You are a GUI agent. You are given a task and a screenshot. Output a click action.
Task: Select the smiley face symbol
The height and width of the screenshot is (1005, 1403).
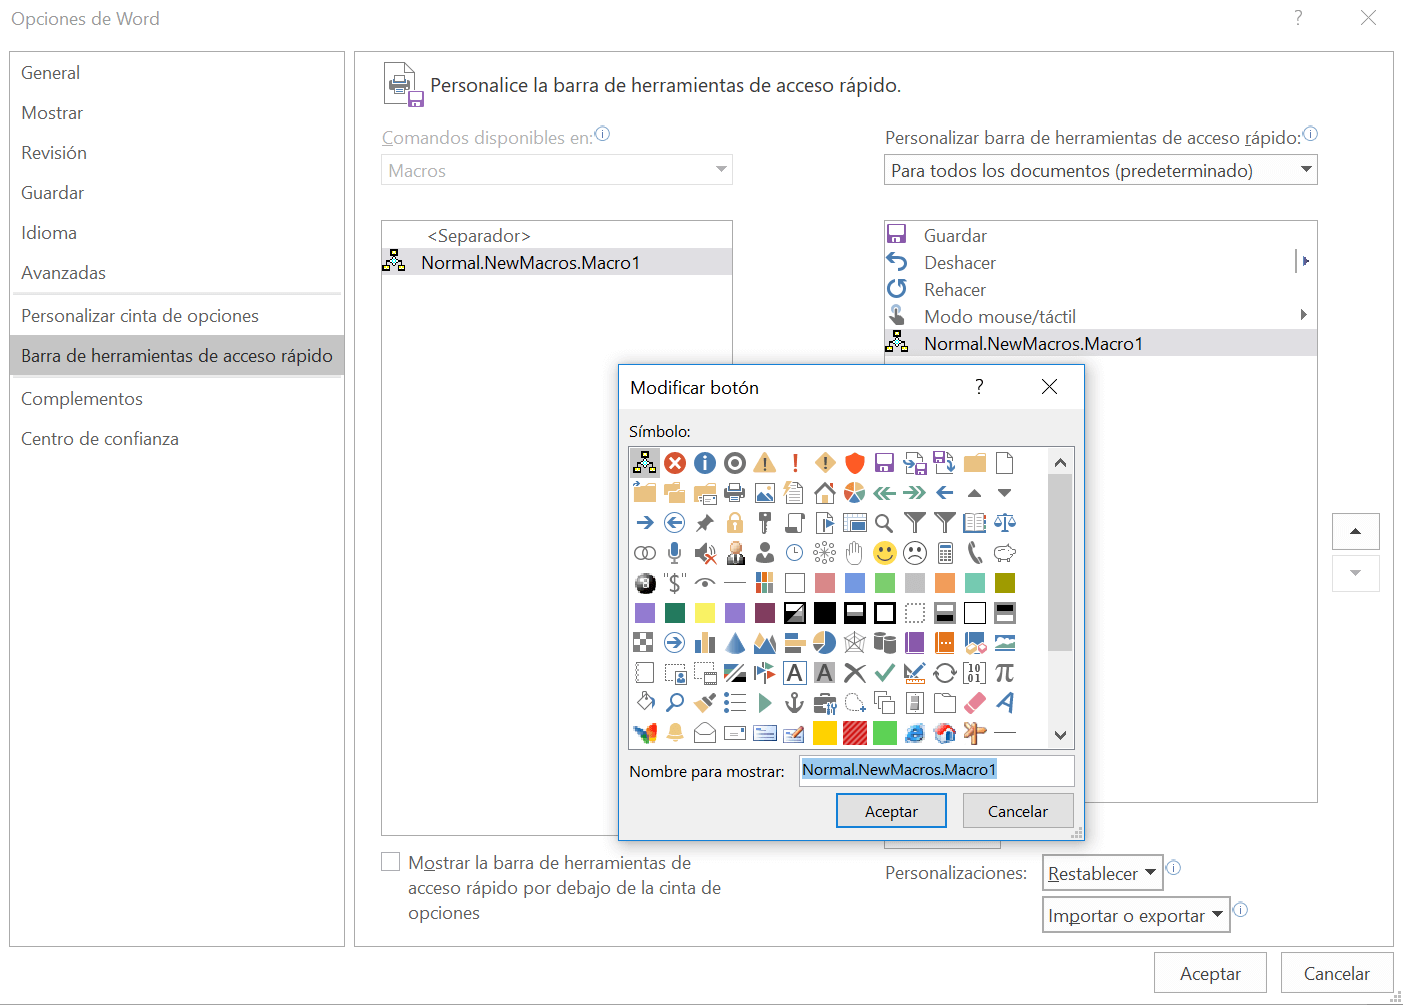point(885,552)
